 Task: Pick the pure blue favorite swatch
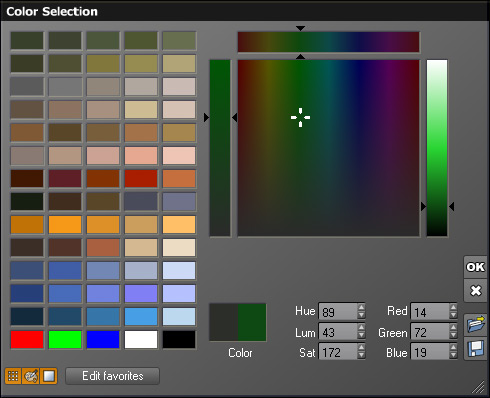103,340
